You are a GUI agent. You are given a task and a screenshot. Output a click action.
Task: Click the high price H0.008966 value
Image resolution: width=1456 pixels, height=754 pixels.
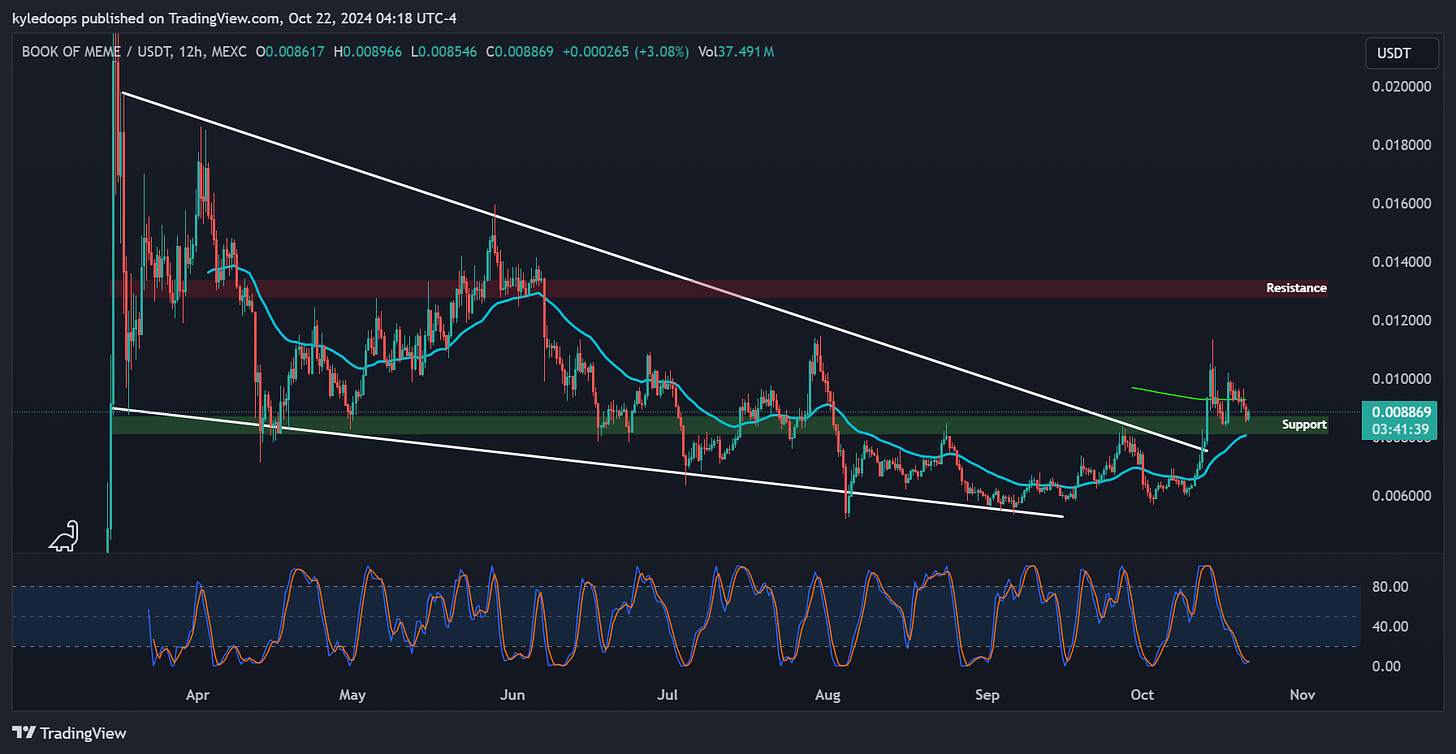point(367,51)
